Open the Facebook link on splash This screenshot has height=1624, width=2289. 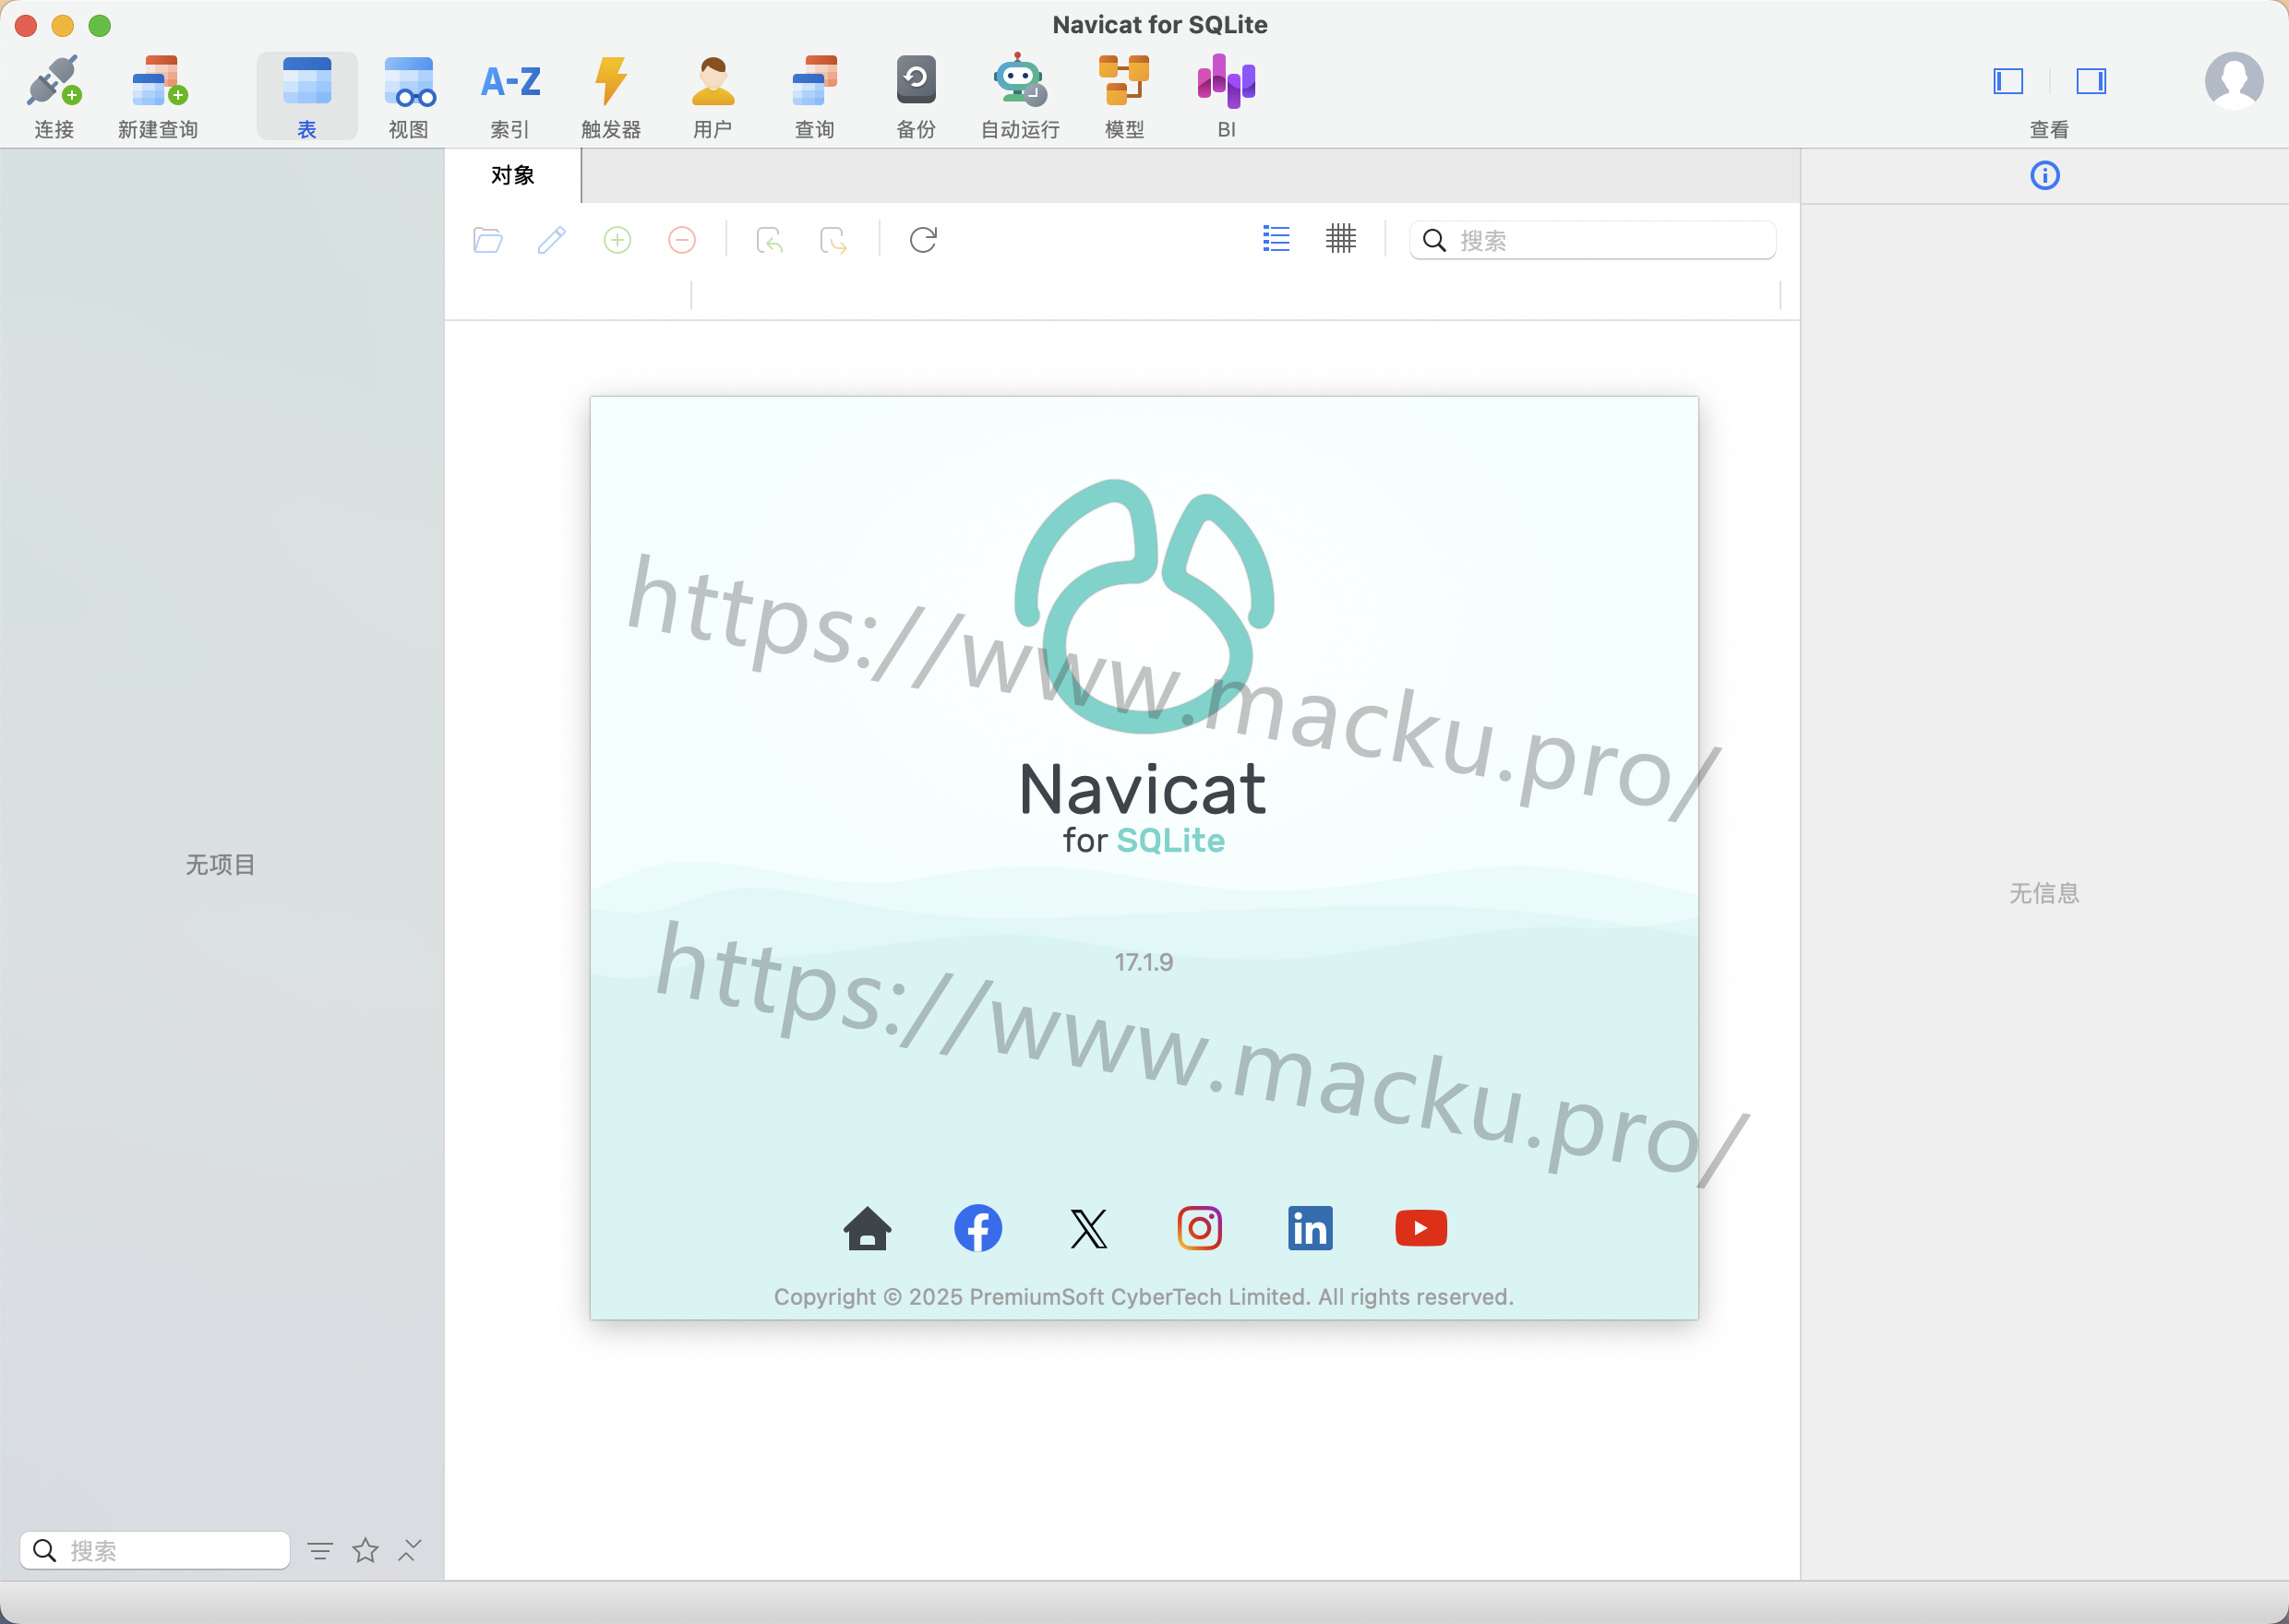point(978,1228)
